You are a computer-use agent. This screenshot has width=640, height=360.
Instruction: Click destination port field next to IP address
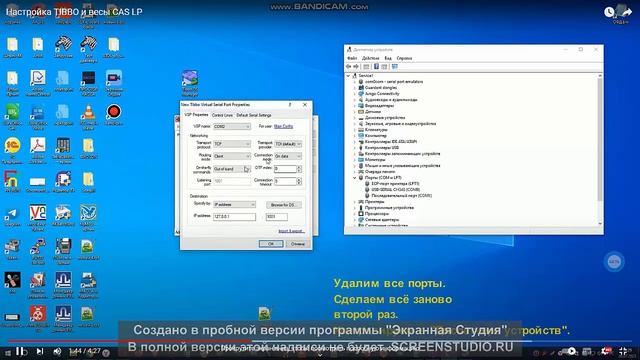coord(277,217)
